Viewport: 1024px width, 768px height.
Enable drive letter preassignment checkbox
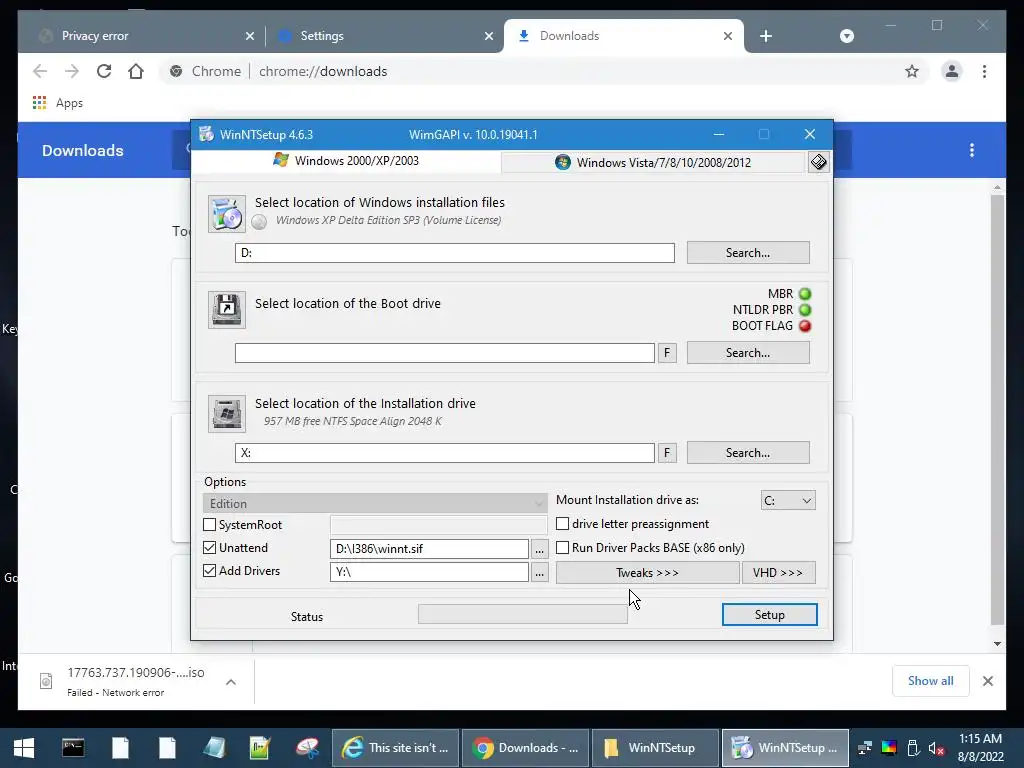point(562,524)
